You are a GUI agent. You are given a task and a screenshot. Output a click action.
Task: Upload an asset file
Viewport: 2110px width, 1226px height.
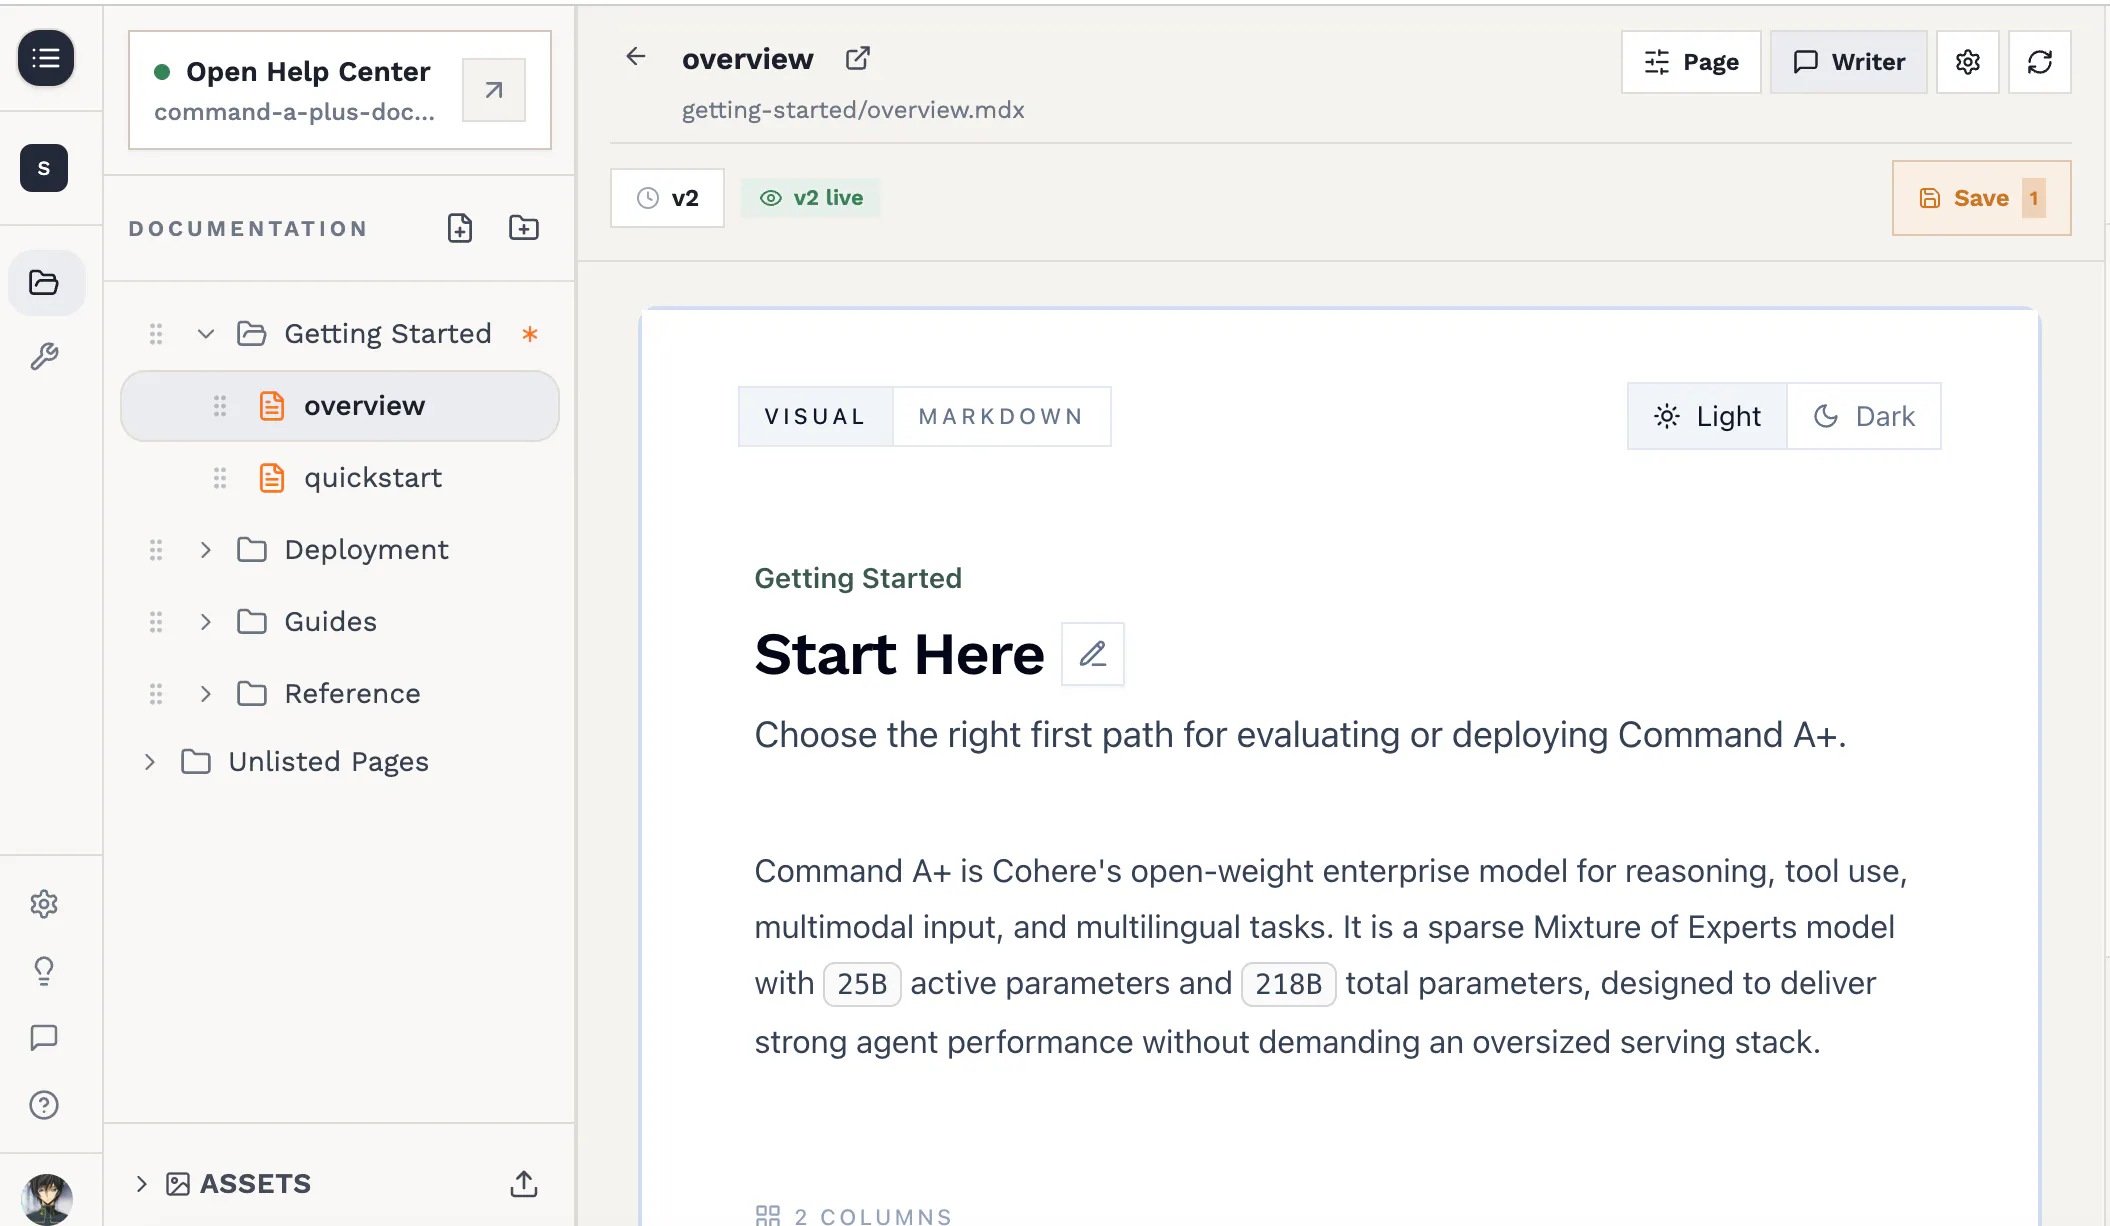click(524, 1184)
